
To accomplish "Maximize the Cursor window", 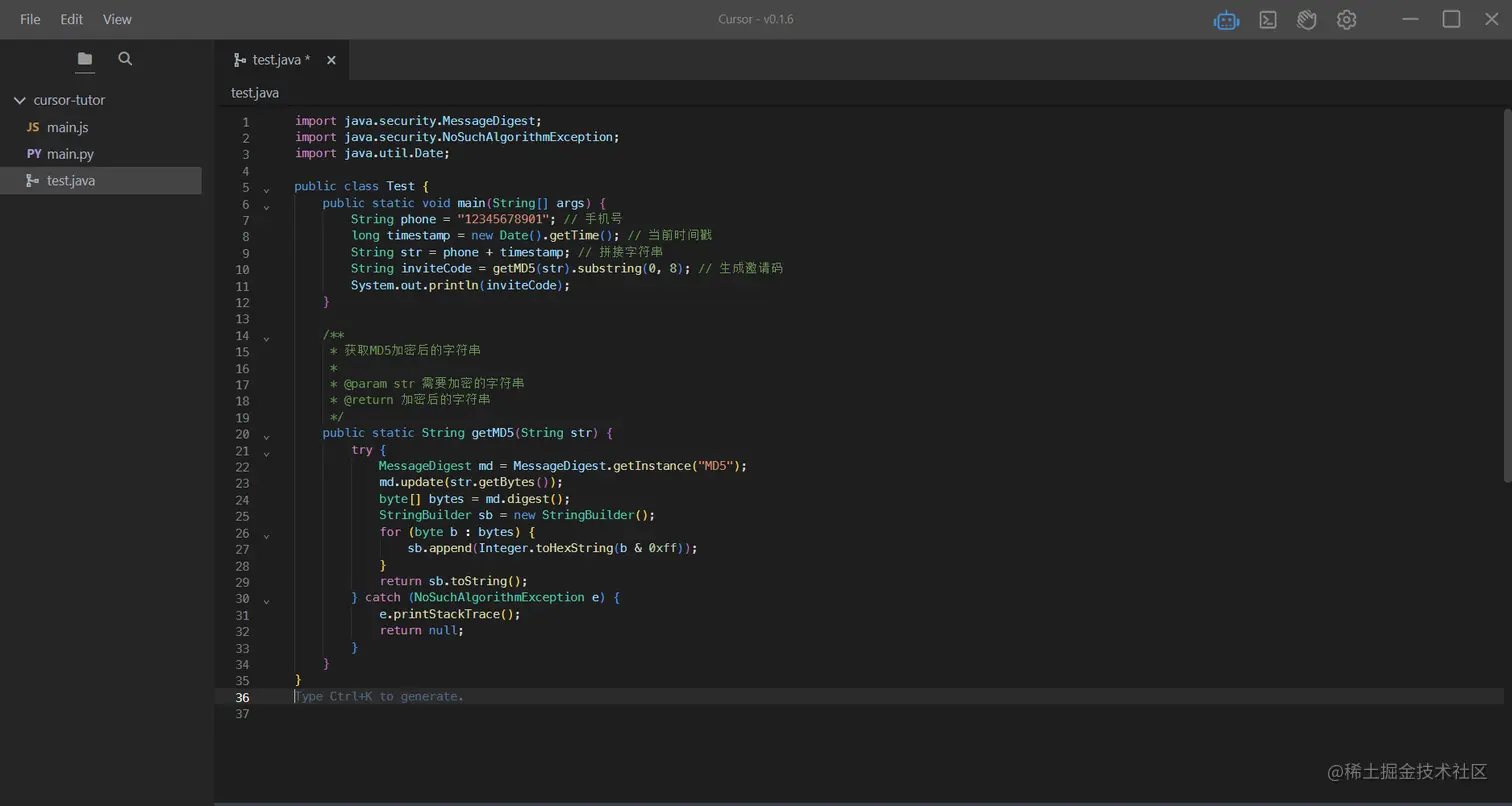I will (x=1451, y=19).
